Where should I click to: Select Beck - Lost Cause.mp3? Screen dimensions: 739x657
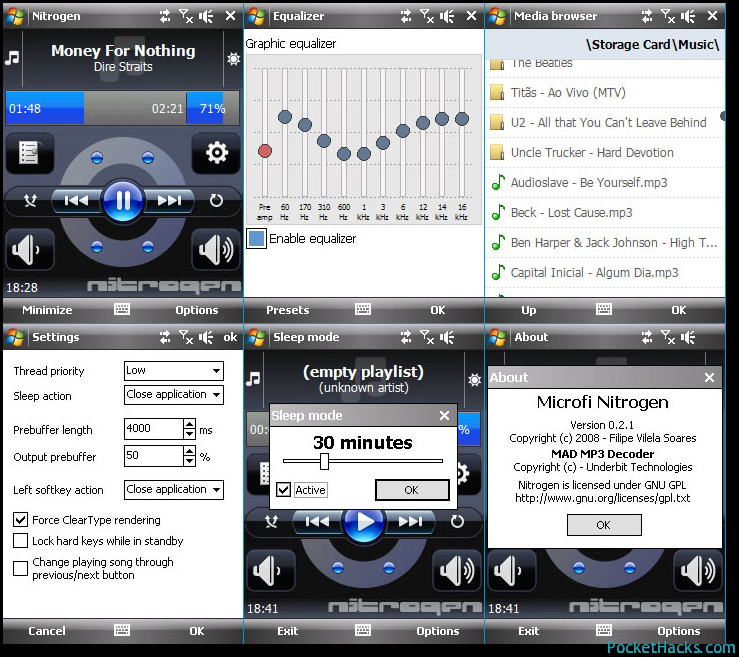point(605,213)
